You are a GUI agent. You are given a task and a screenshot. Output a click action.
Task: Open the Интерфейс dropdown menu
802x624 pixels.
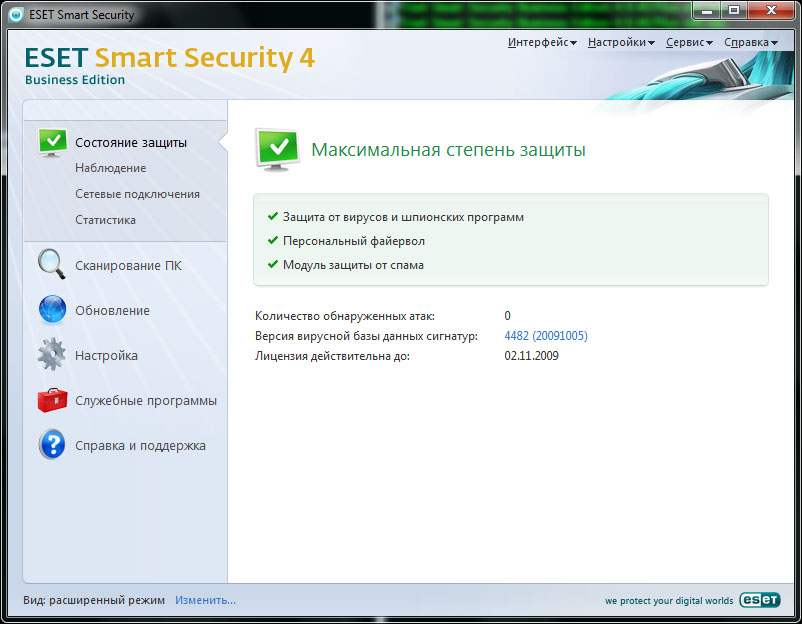(542, 43)
